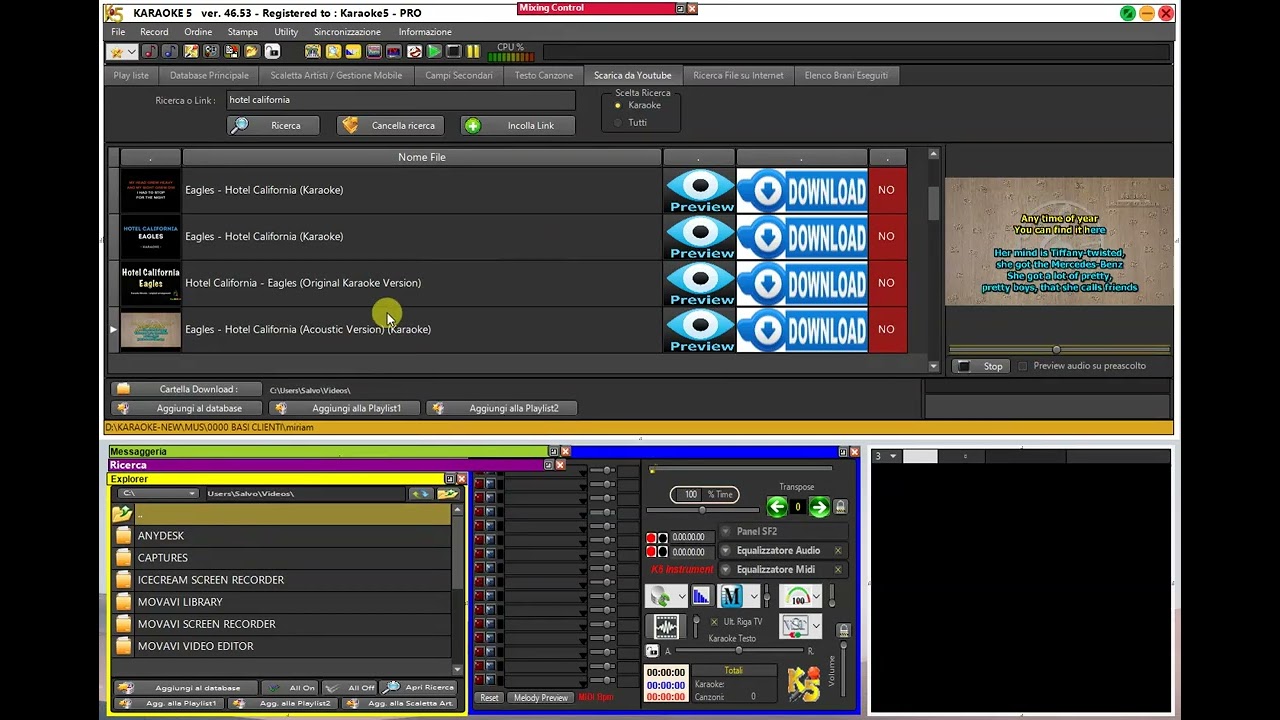
Task: Click the Incolla Link button
Action: tap(518, 125)
